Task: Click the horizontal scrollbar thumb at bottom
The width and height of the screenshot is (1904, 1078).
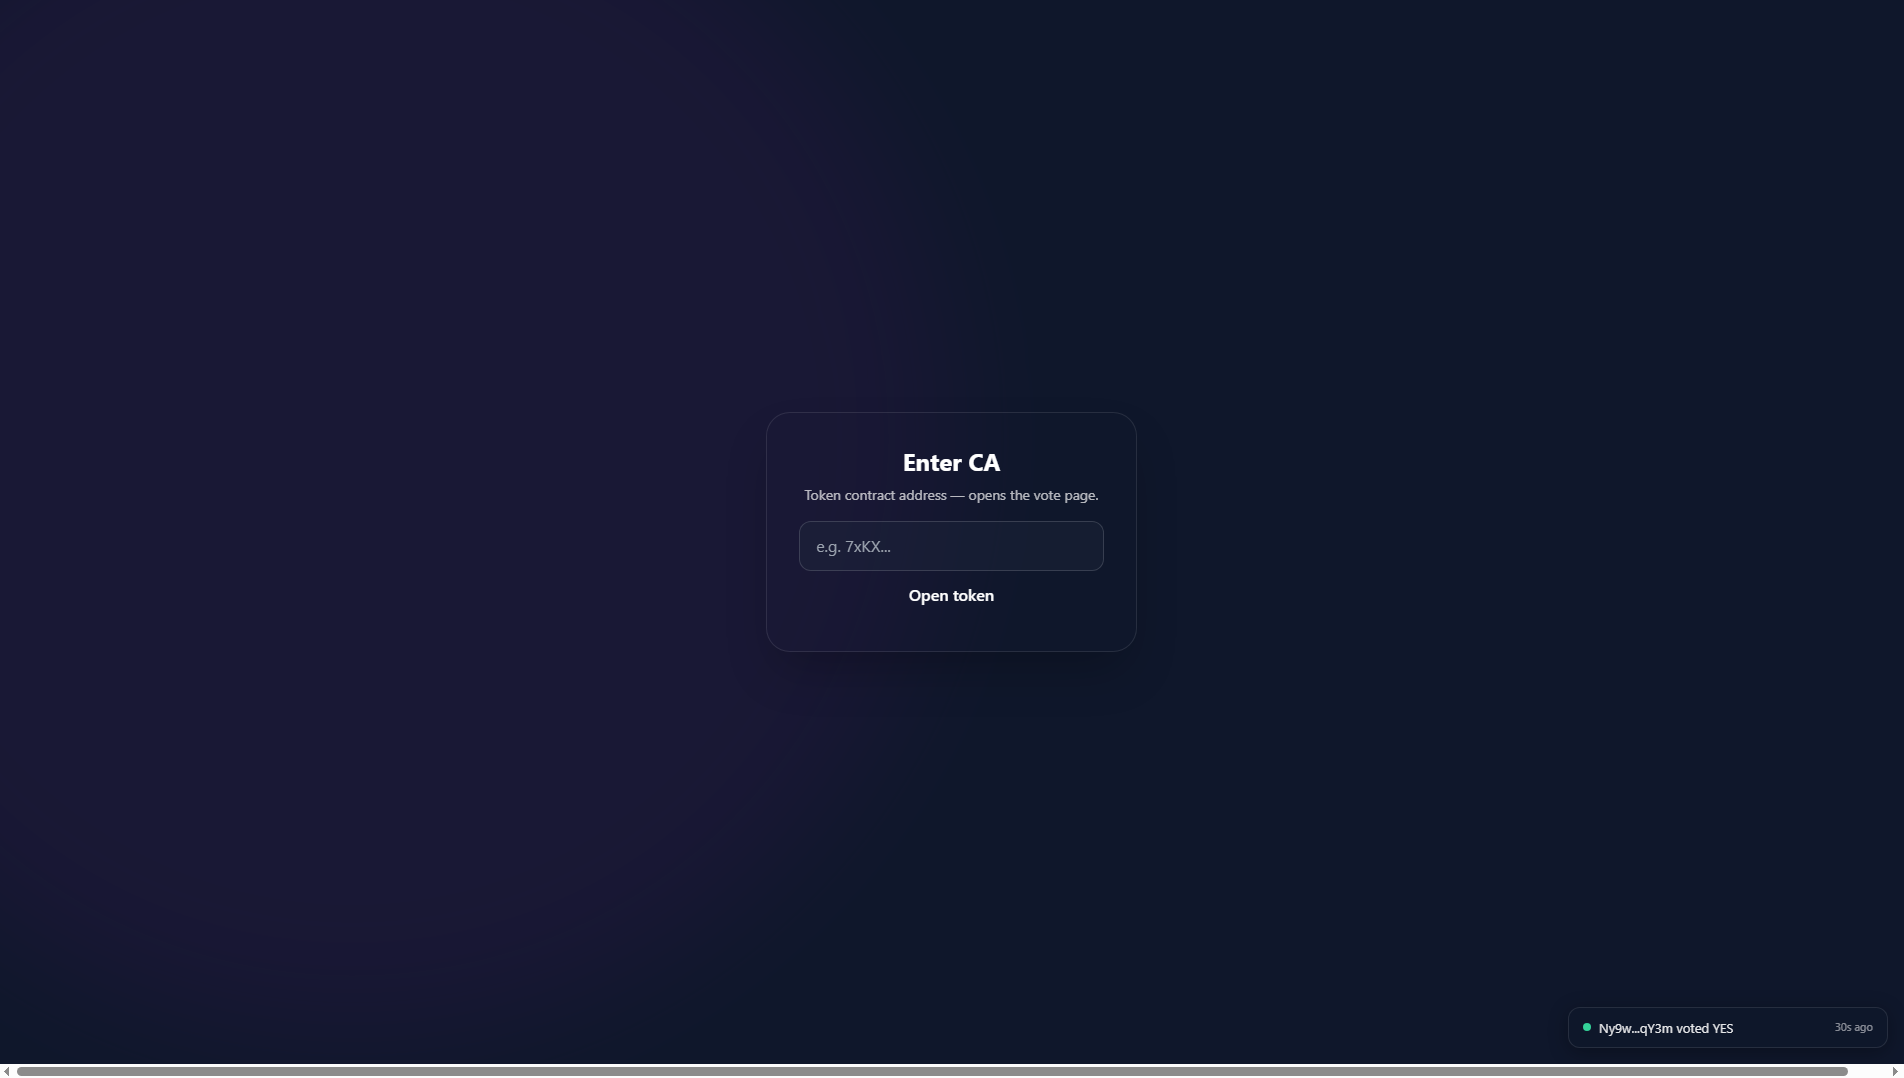Action: pyautogui.click(x=932, y=1071)
